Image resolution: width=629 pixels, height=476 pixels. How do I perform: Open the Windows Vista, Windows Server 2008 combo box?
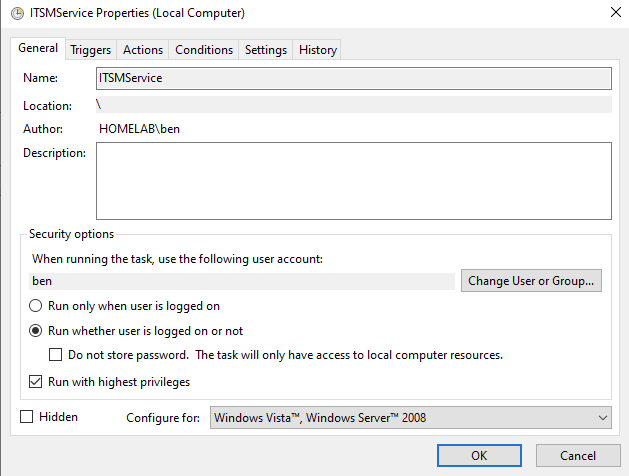tap(411, 418)
